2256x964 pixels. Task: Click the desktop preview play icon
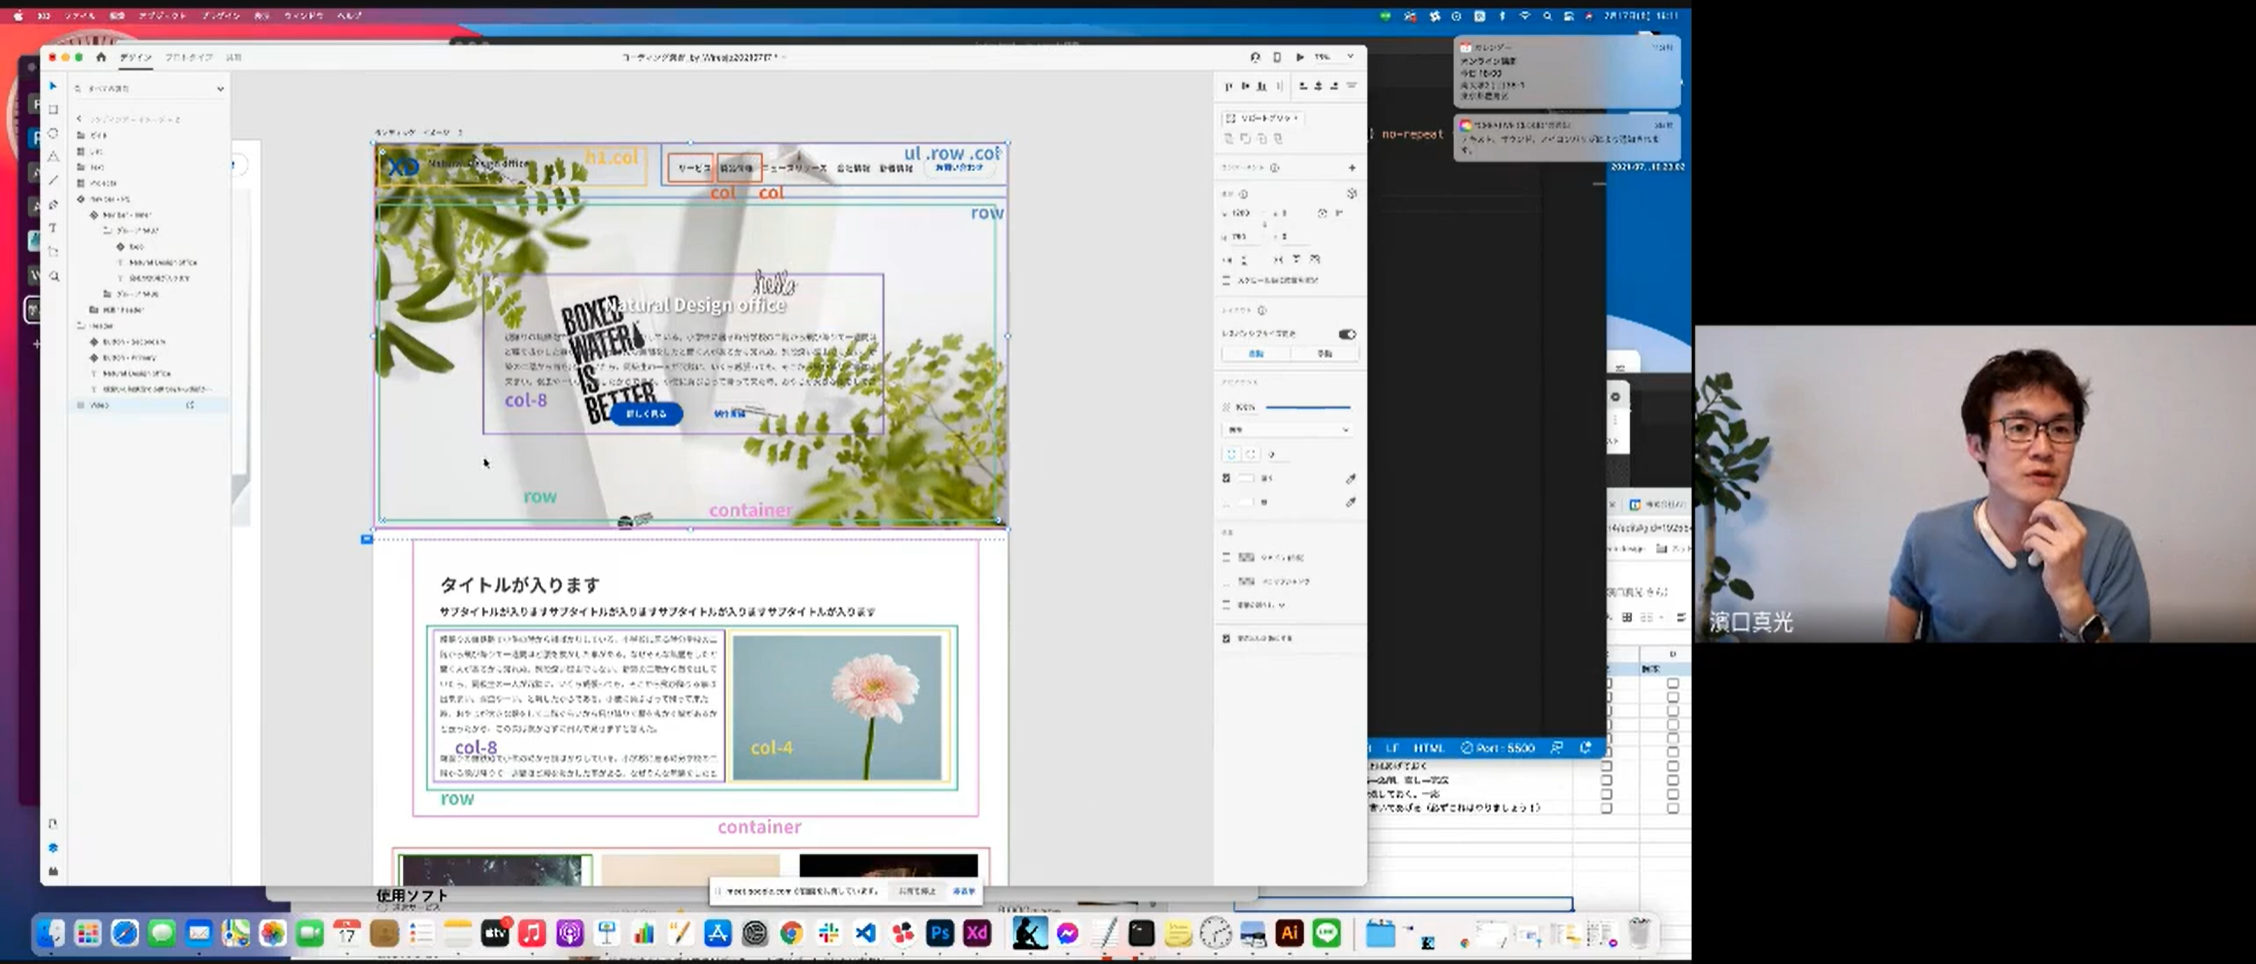[1299, 57]
